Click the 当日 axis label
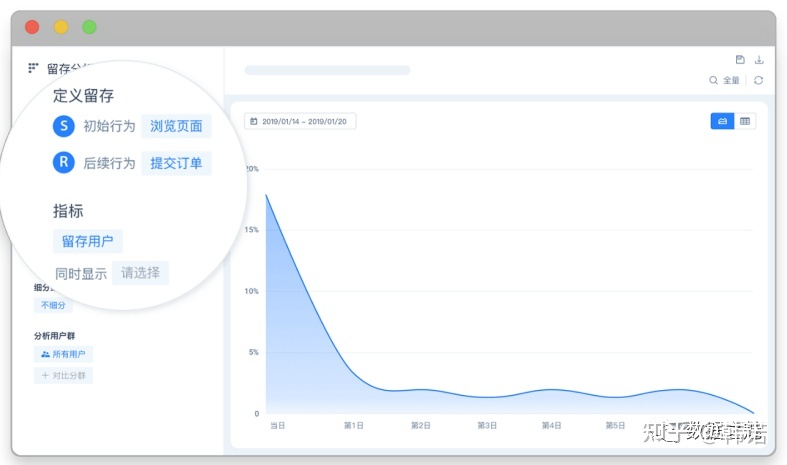The width and height of the screenshot is (787, 465). [x=278, y=425]
